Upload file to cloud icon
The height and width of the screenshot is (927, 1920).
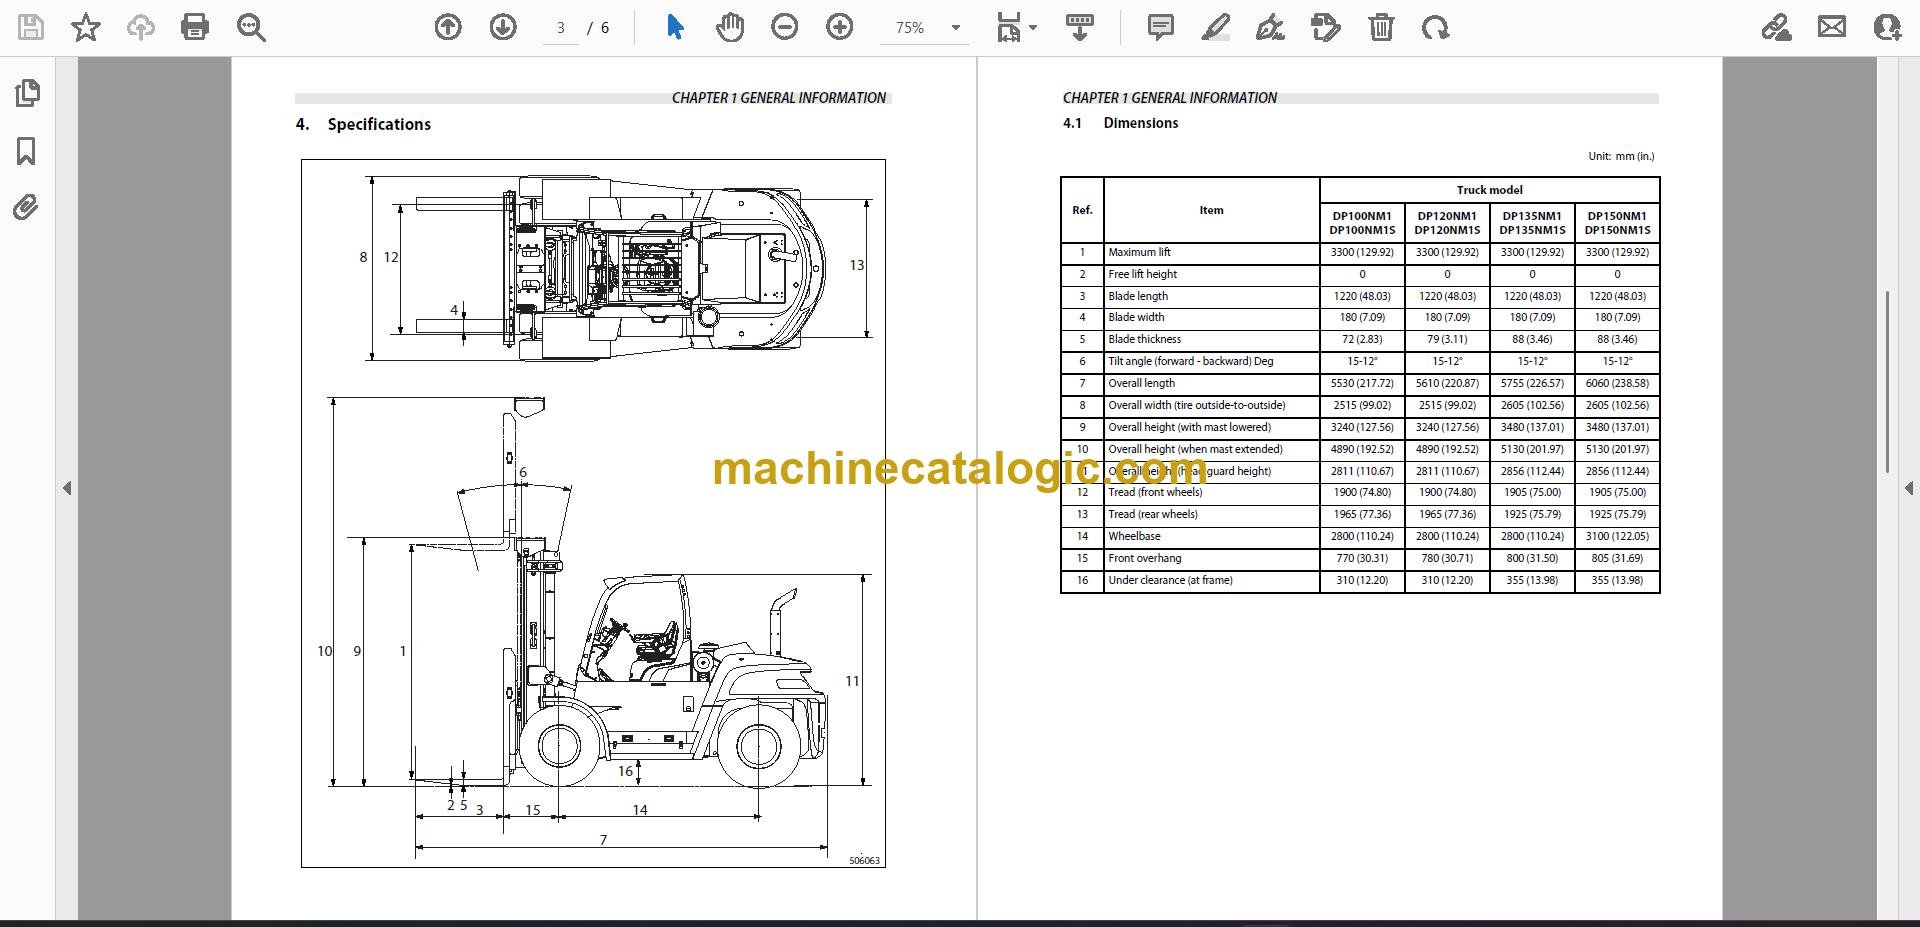pyautogui.click(x=140, y=28)
